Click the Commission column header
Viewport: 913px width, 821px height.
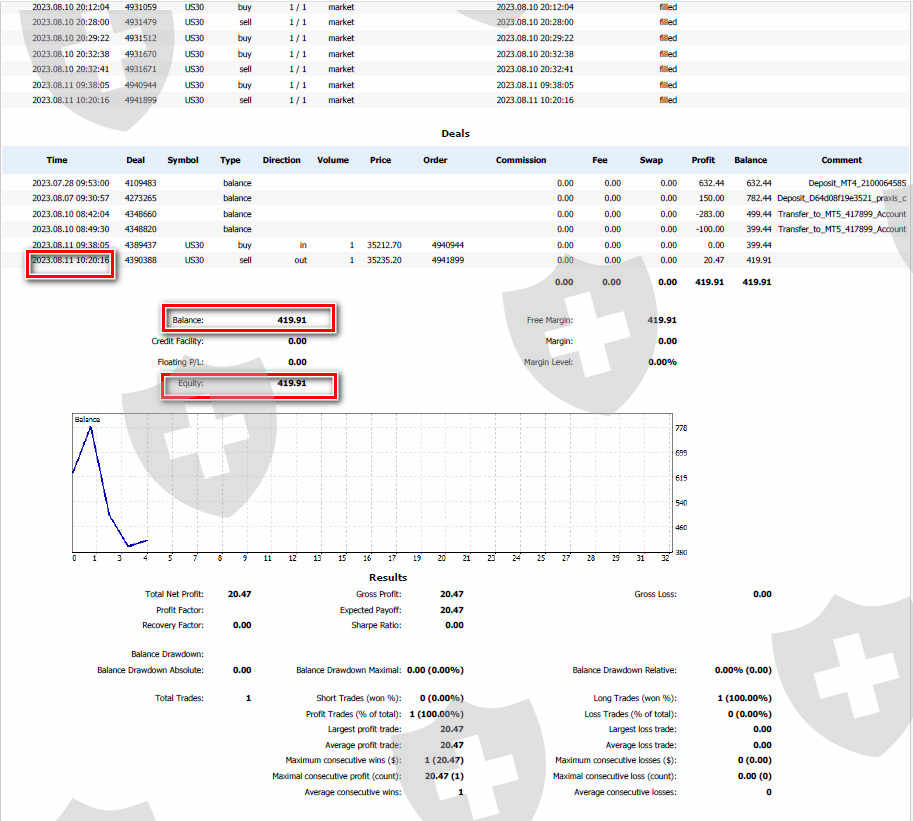(521, 160)
